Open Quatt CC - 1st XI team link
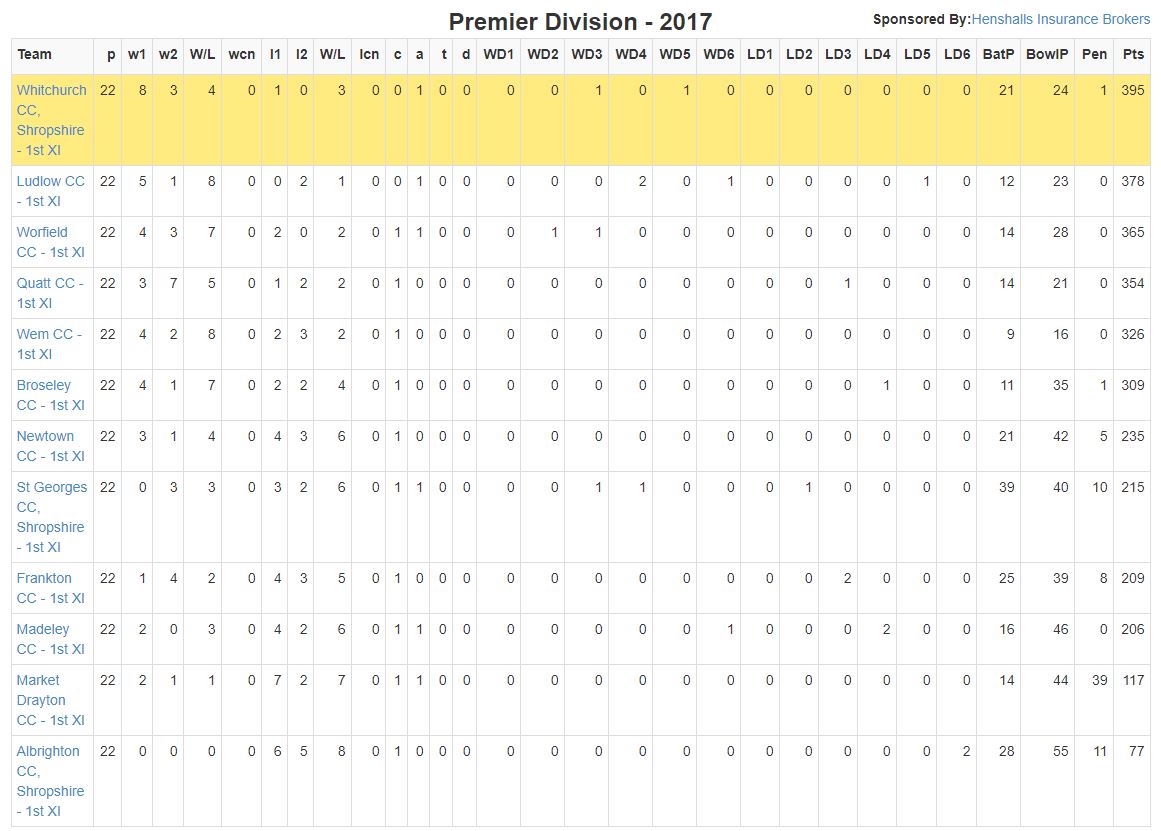 [50, 293]
